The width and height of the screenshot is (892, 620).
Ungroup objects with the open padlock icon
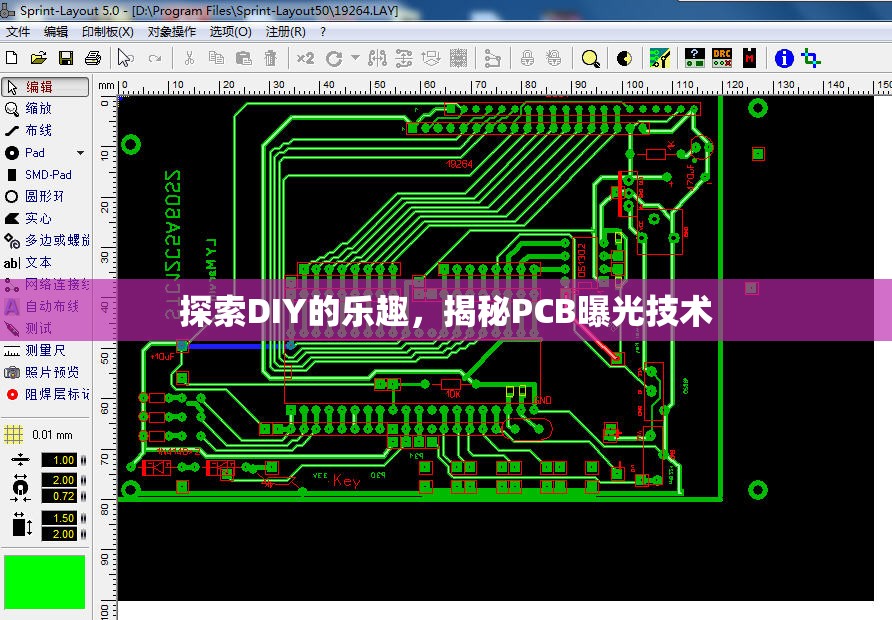554,58
